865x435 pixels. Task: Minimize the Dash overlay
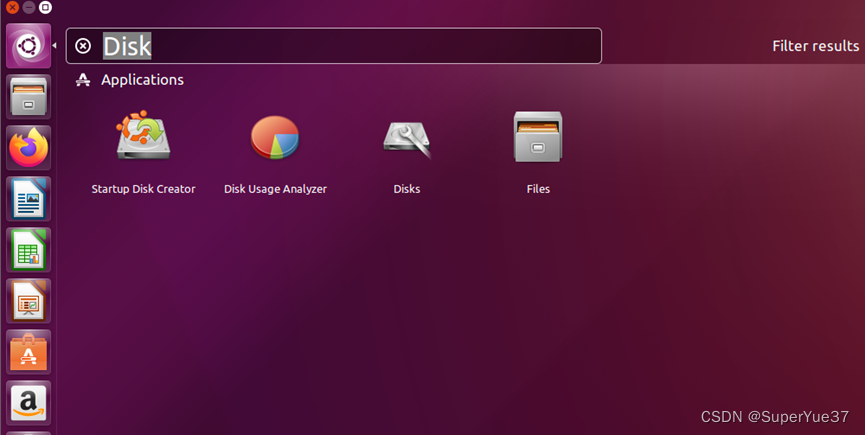coord(29,8)
